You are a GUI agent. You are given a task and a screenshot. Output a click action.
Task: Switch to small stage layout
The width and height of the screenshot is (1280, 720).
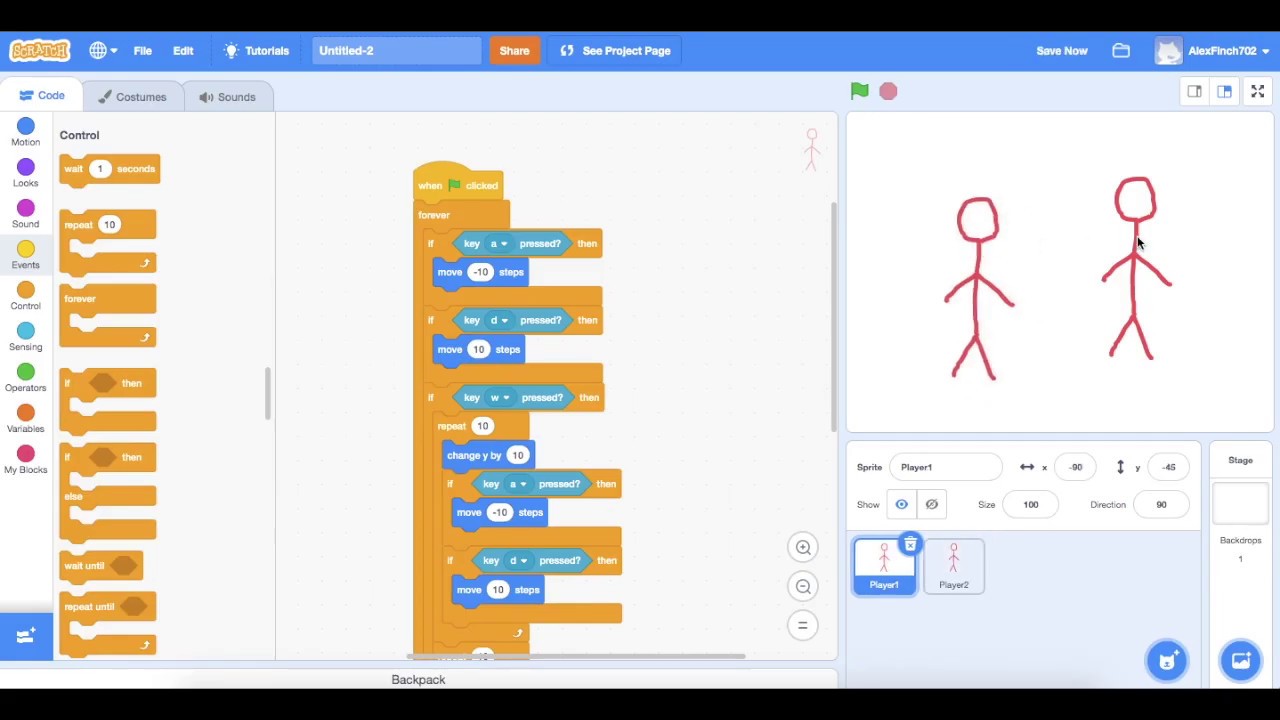(x=1195, y=91)
